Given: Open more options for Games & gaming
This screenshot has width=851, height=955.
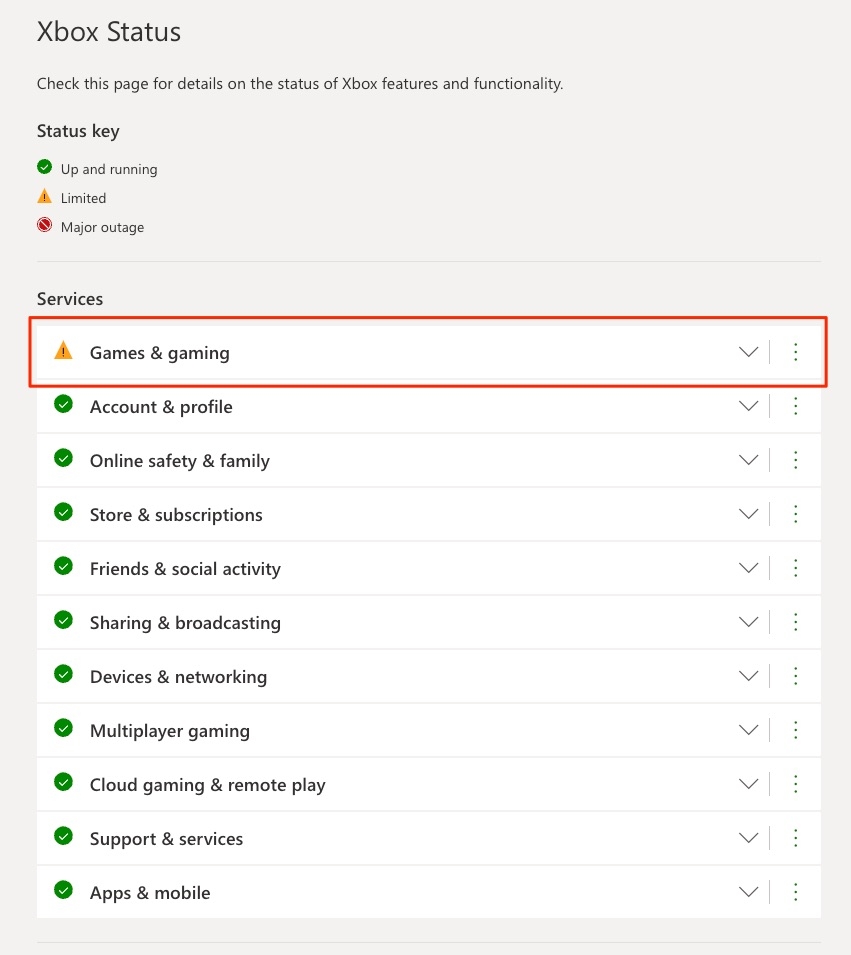Looking at the screenshot, I should (x=796, y=352).
